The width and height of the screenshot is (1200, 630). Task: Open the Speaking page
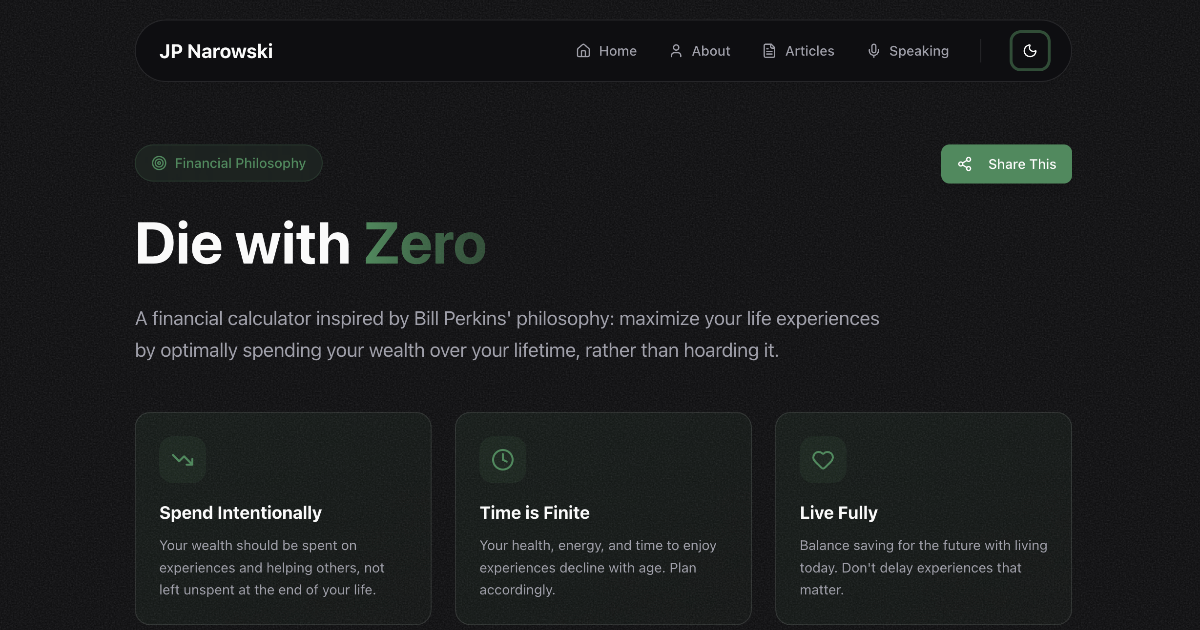point(908,50)
